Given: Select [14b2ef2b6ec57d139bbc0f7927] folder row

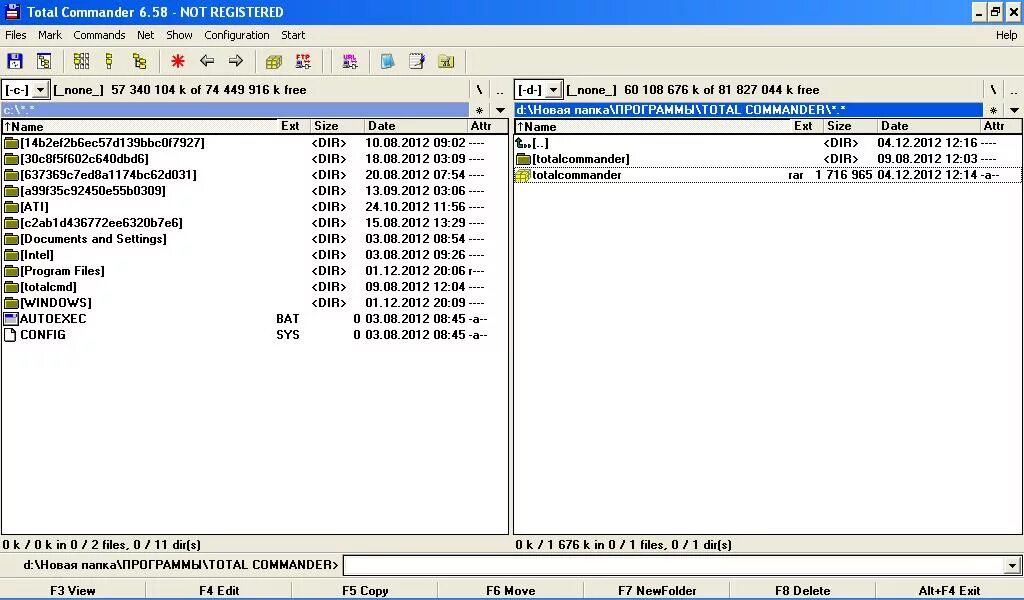Looking at the screenshot, I should 255,143.
